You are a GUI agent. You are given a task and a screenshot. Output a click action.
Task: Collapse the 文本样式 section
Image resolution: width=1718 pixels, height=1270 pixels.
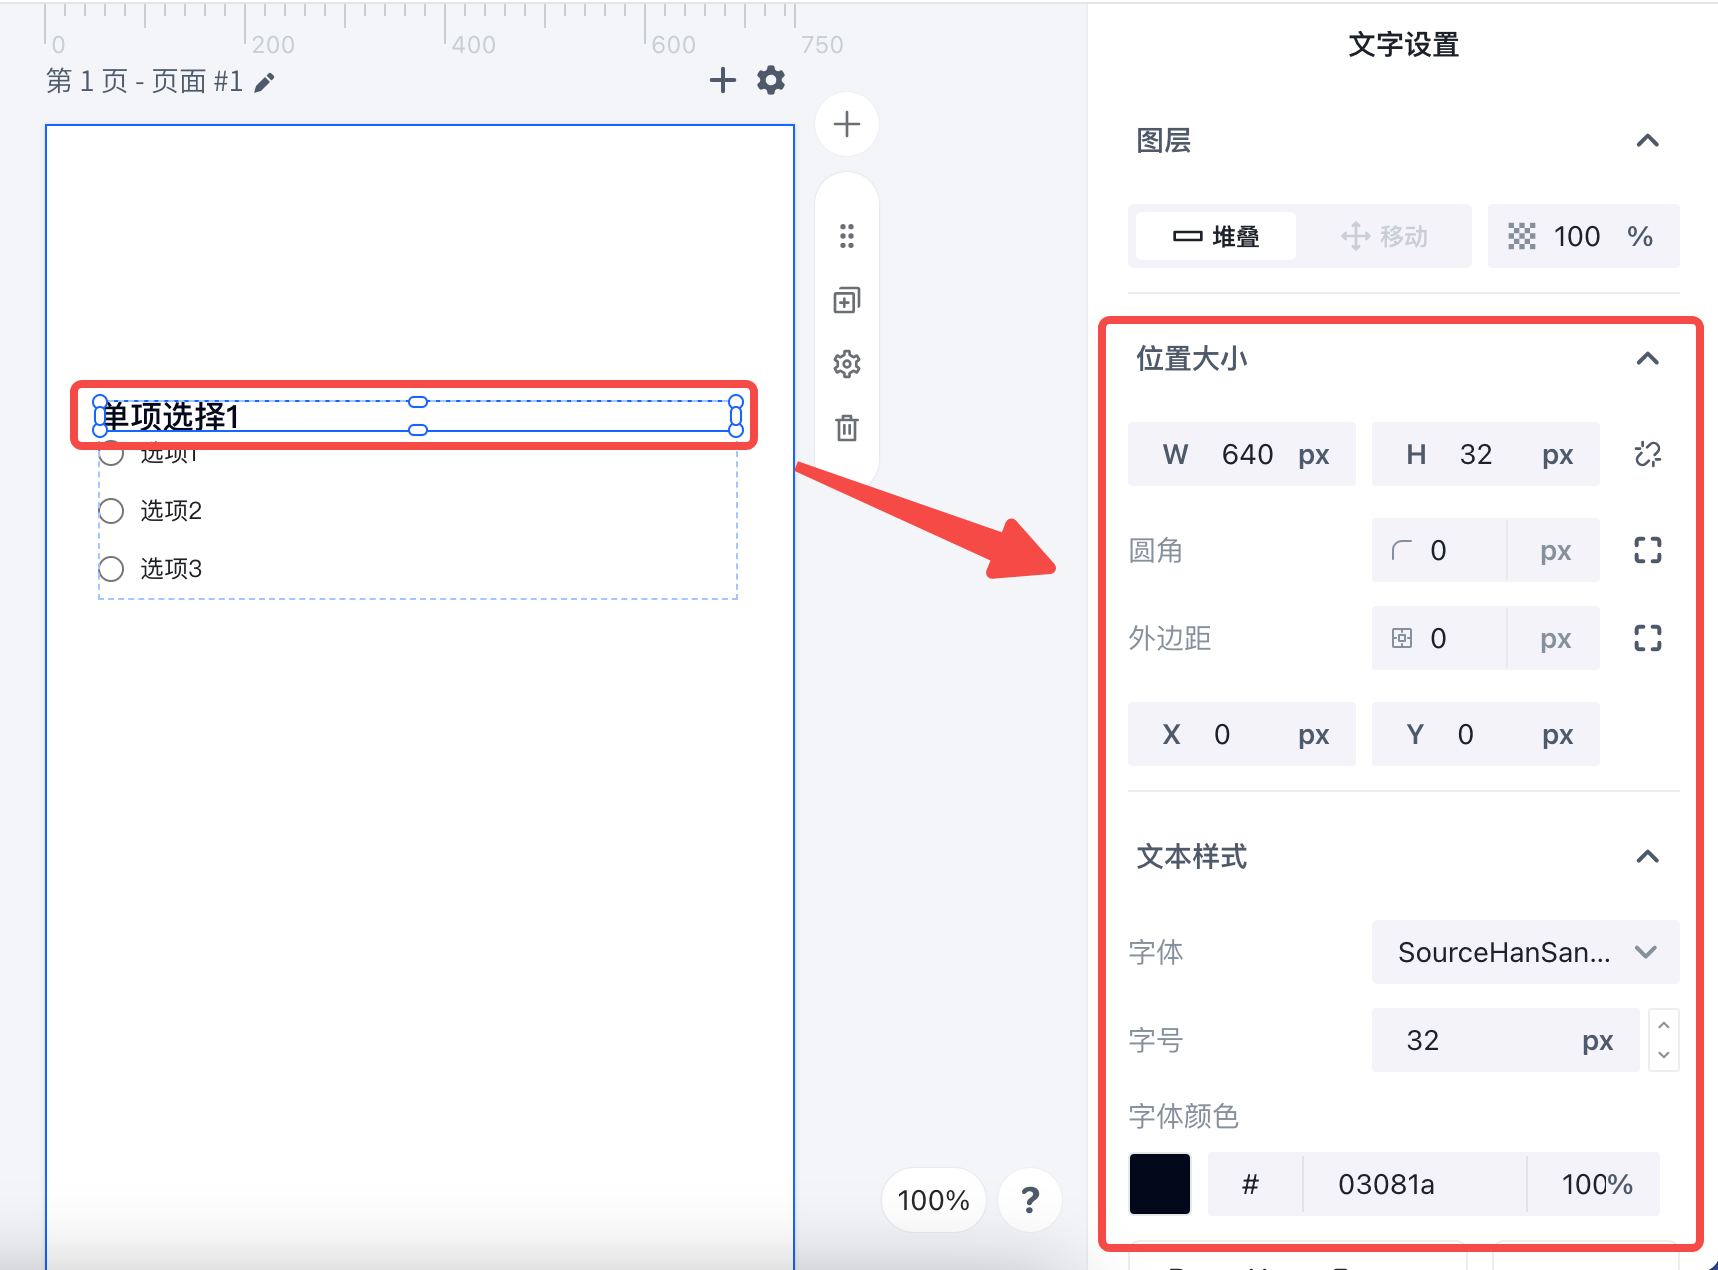point(1648,856)
